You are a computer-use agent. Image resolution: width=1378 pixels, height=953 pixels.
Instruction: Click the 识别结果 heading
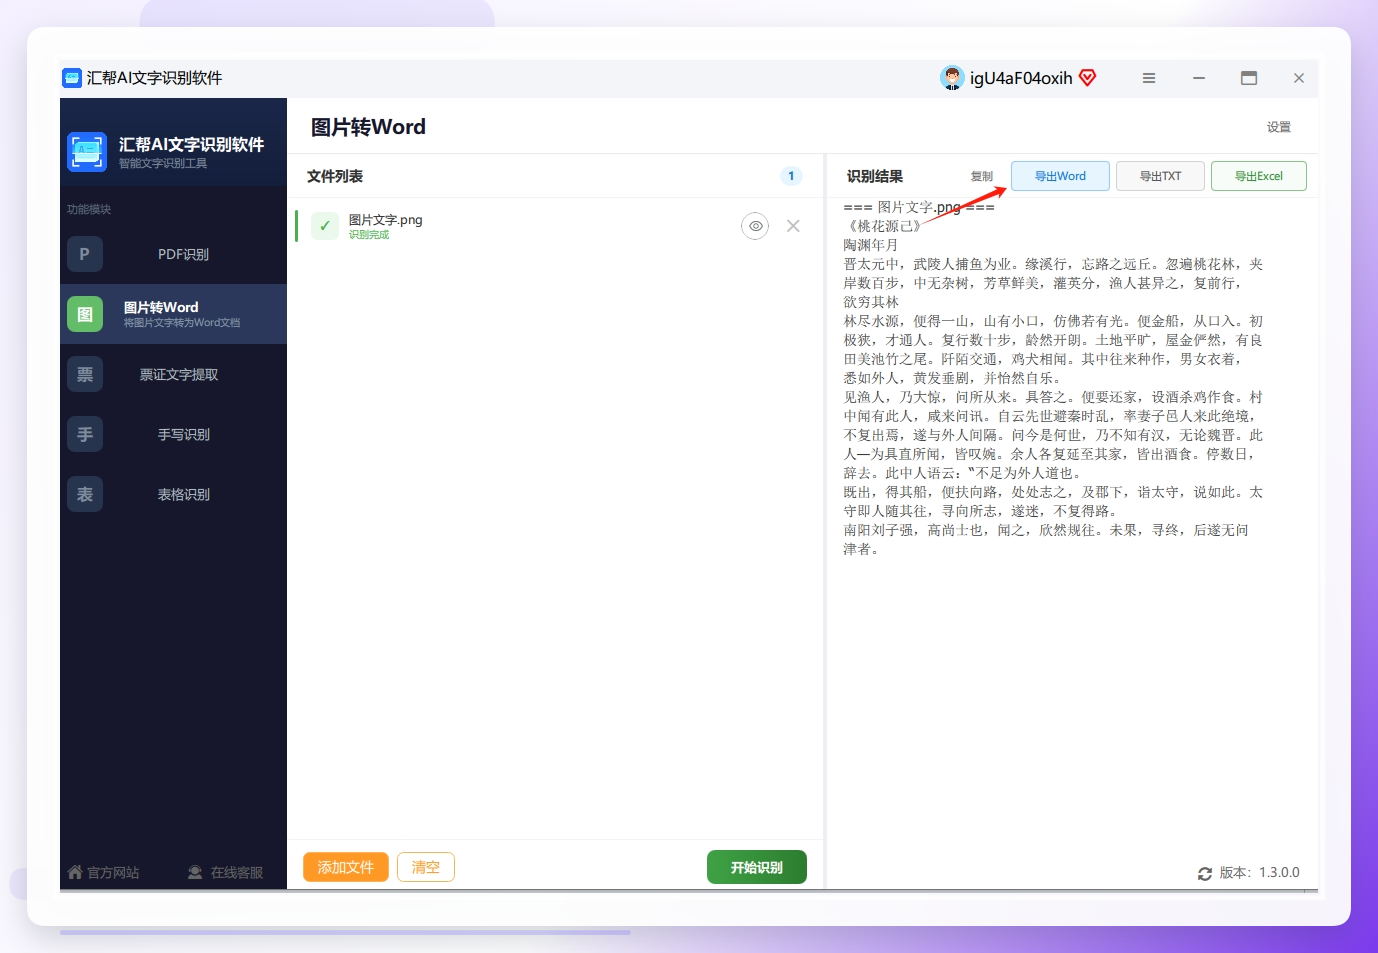coord(875,176)
